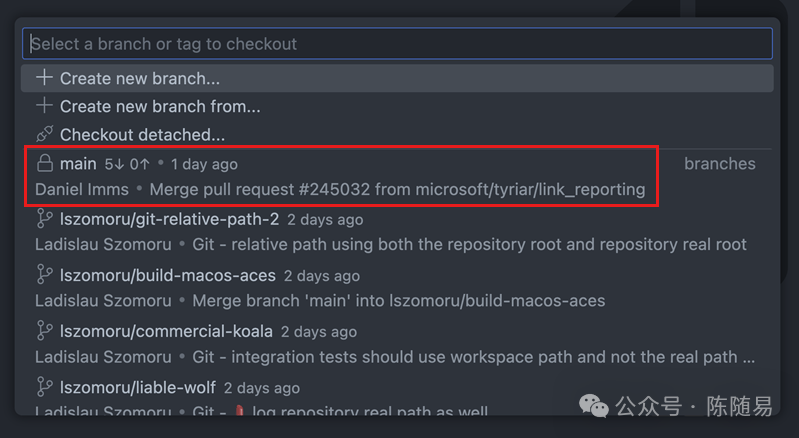Choose Create new branch from... option
799x438 pixels.
pos(397,106)
